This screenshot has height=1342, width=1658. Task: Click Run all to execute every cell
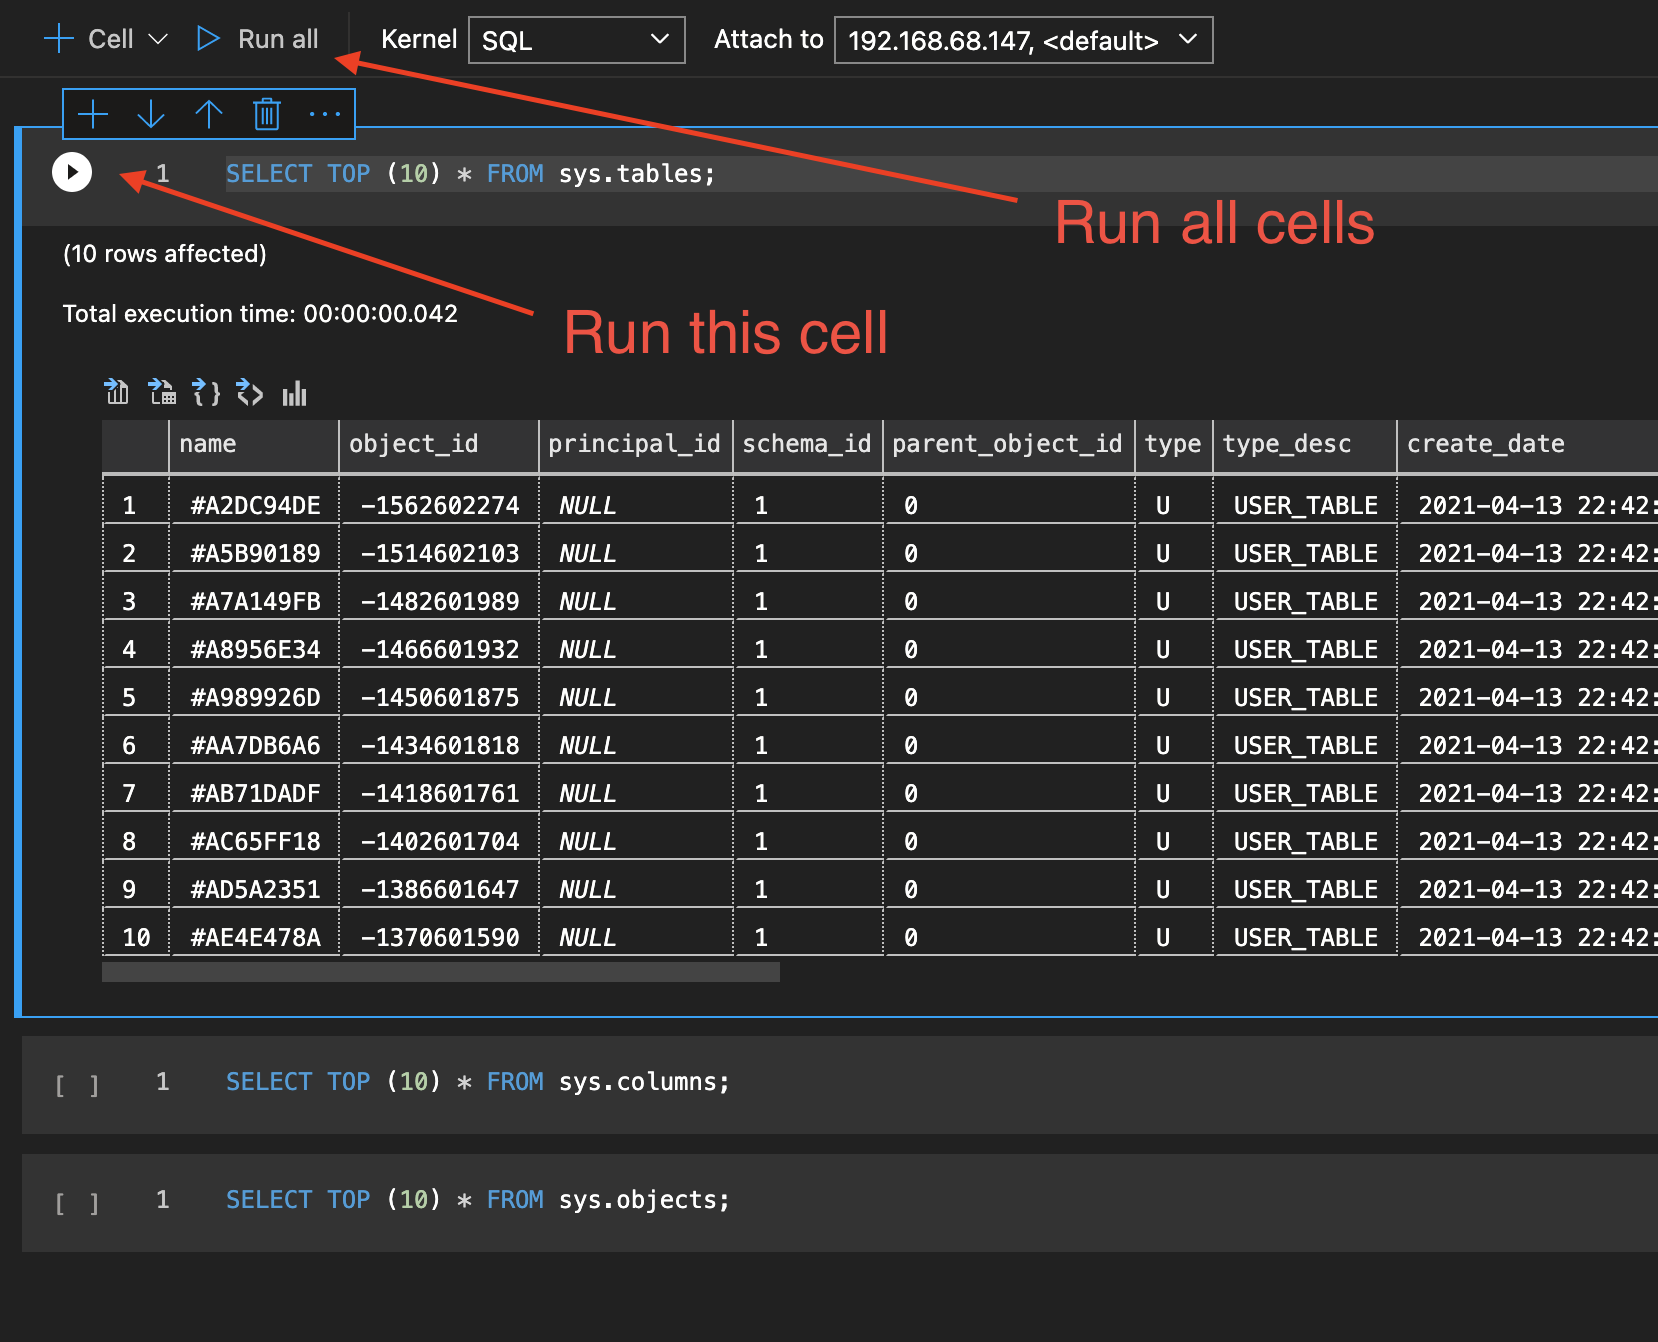pos(260,39)
